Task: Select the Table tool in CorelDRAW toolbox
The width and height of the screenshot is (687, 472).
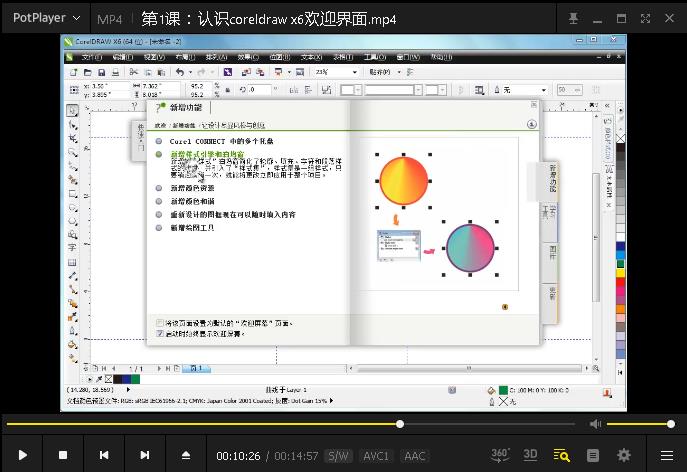Action: coord(73,262)
